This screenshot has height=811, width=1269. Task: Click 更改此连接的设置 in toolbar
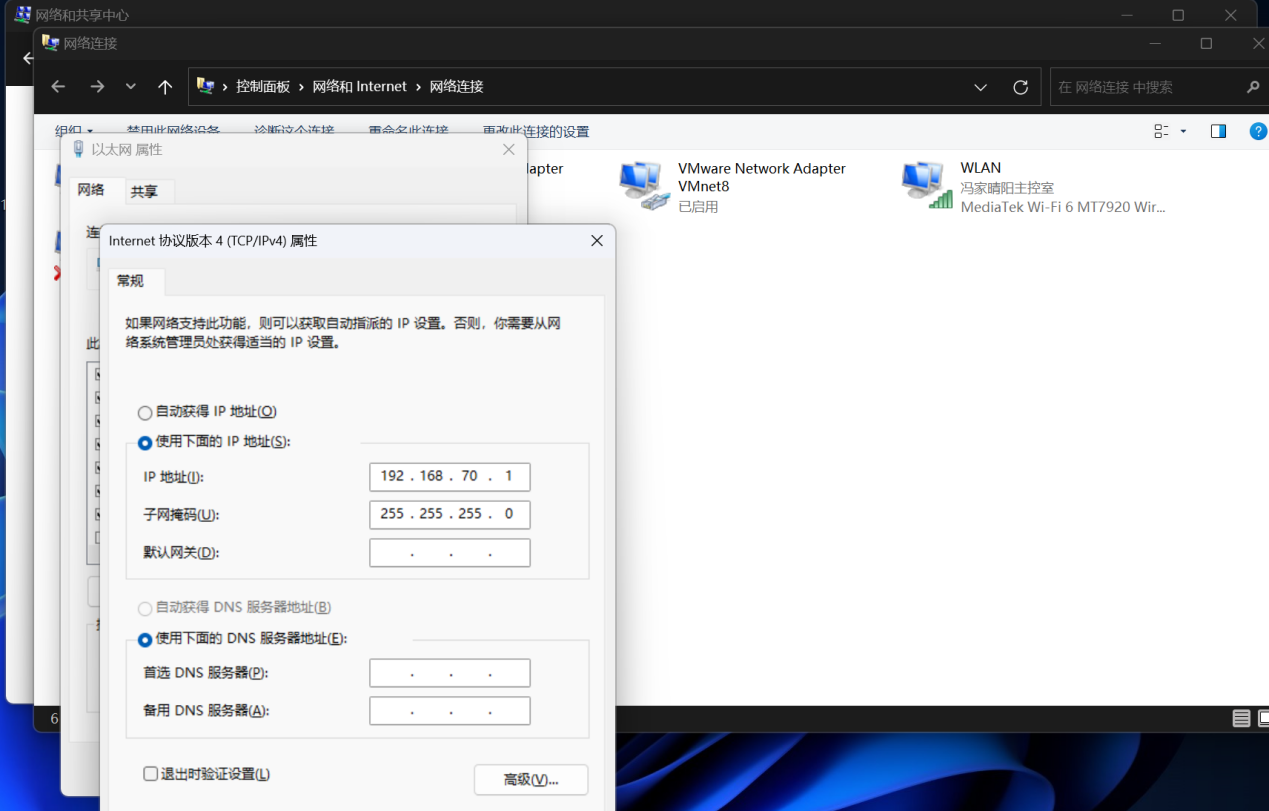[536, 131]
